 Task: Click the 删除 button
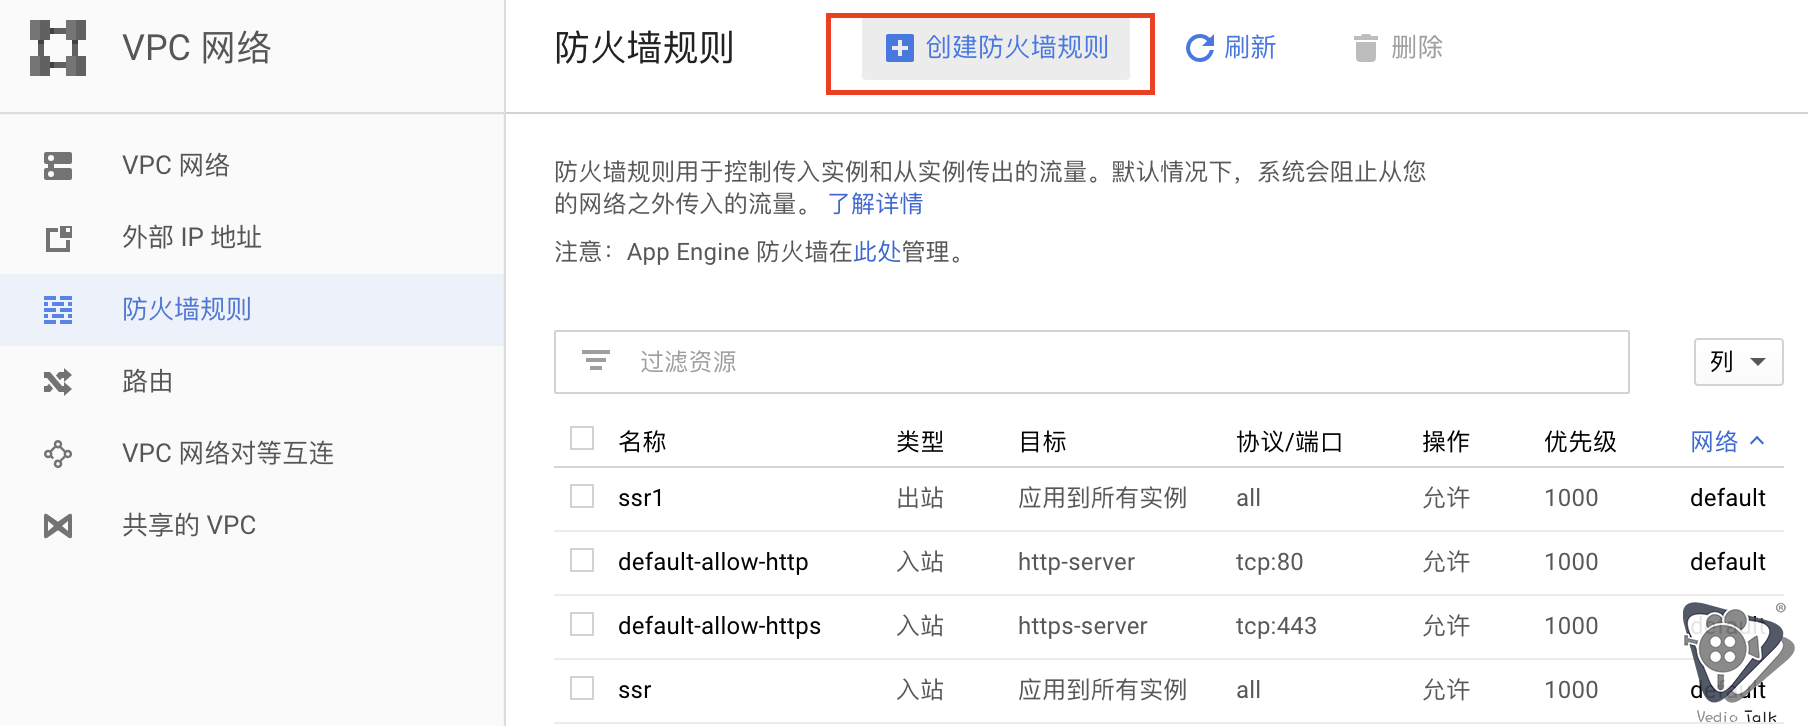click(x=1398, y=48)
